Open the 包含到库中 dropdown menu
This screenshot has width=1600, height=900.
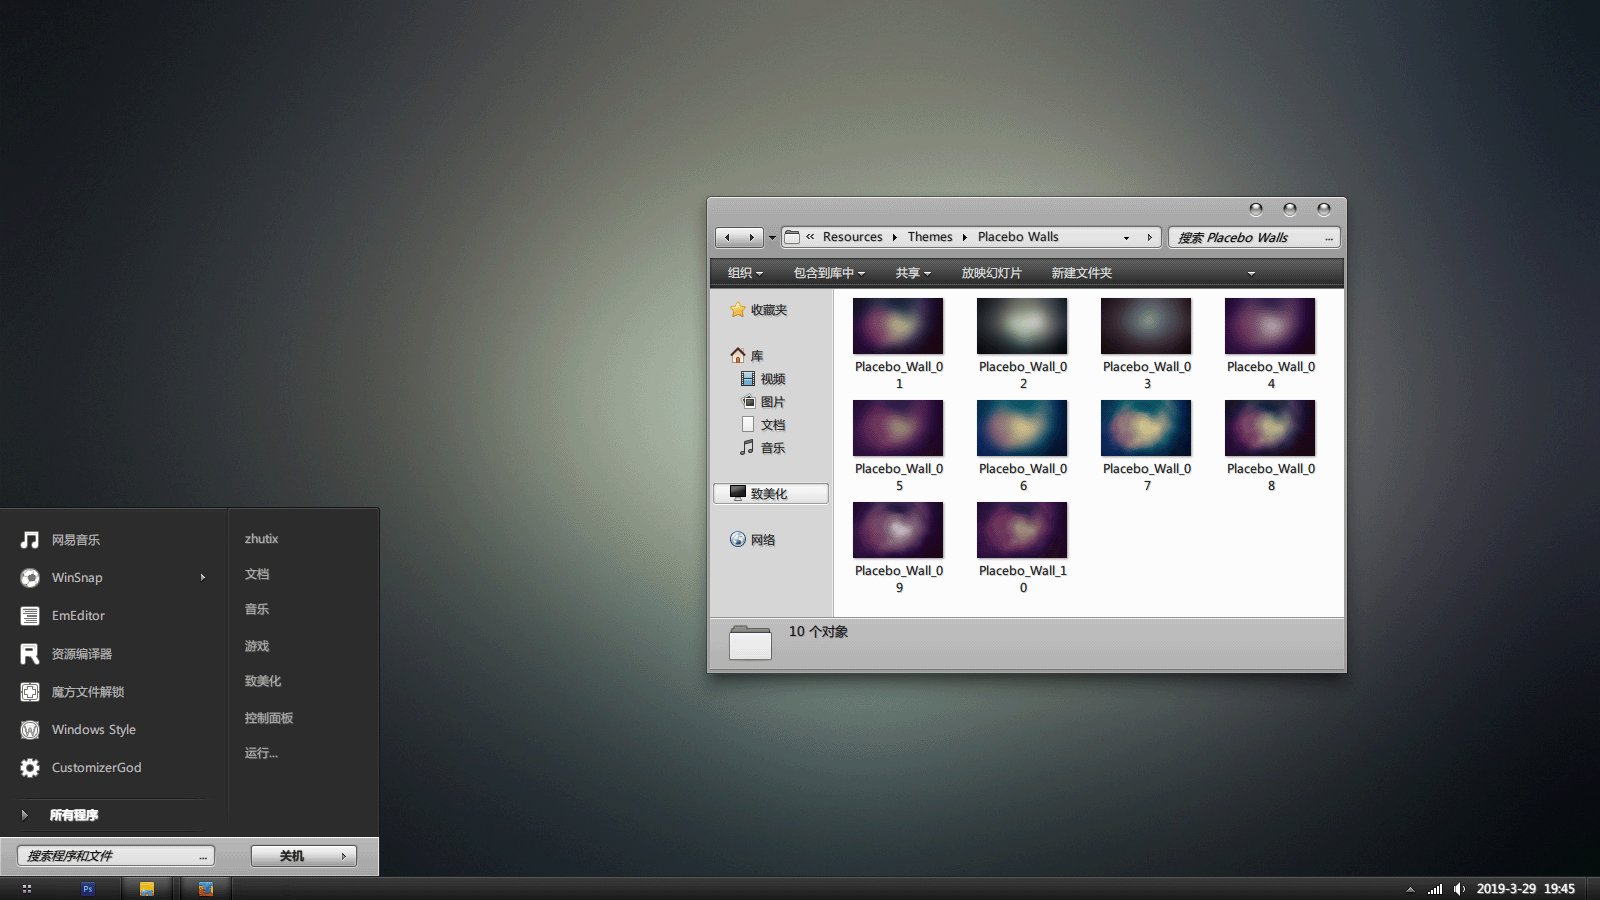829,273
